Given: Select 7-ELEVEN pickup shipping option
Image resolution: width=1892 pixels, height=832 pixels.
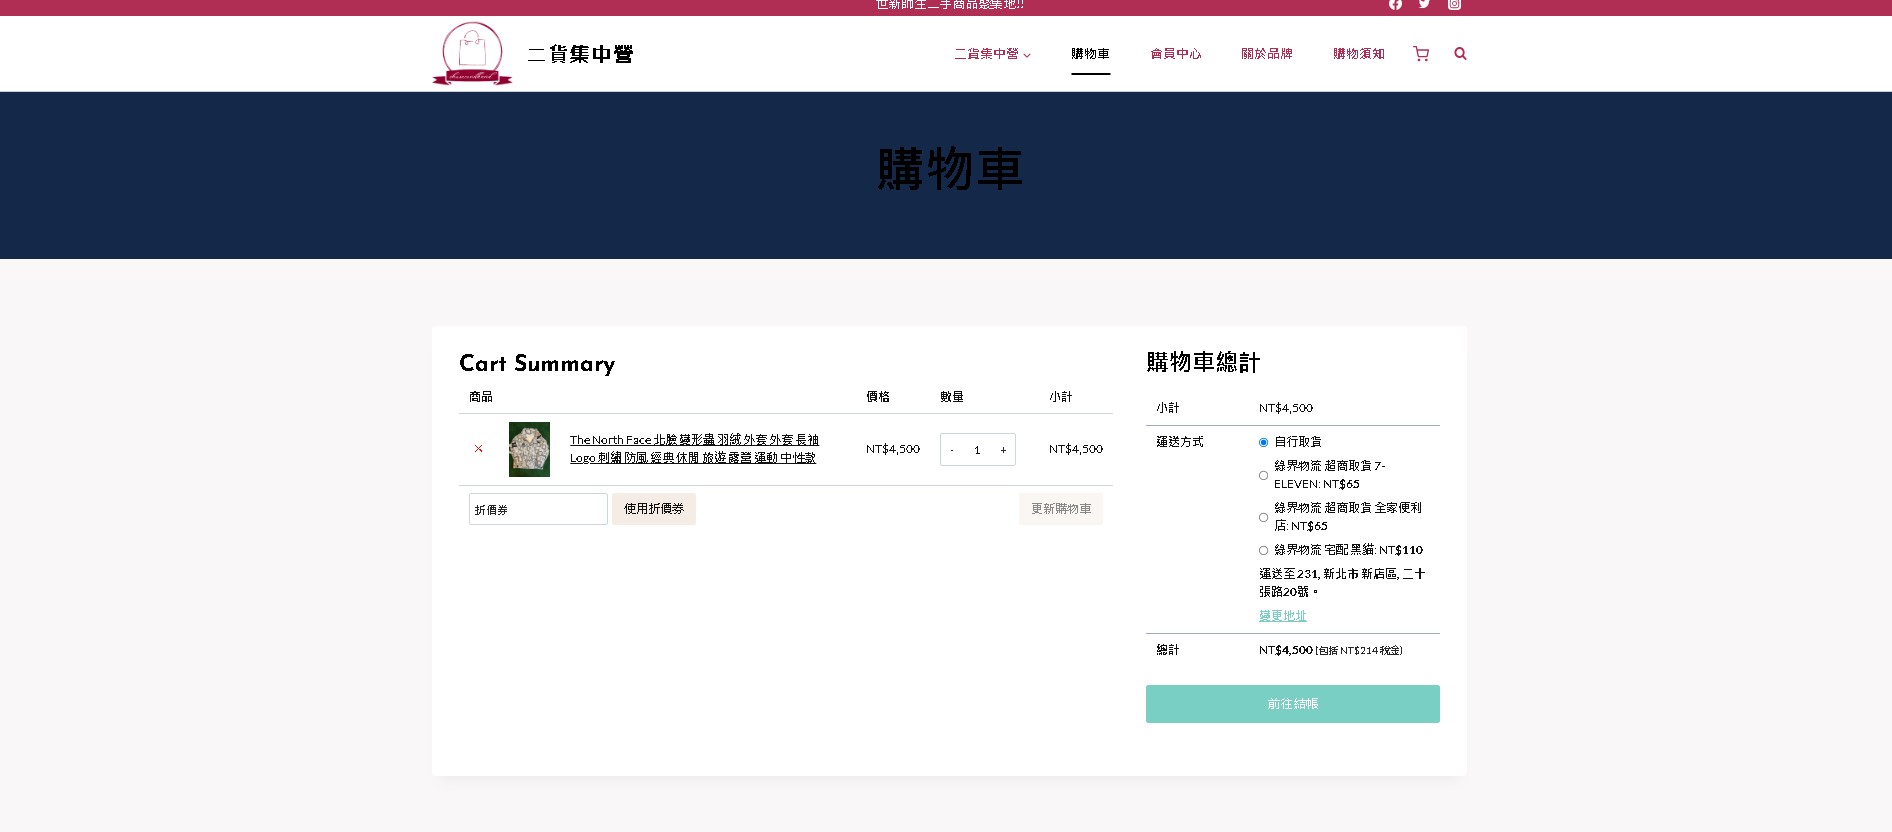Looking at the screenshot, I should [1263, 475].
